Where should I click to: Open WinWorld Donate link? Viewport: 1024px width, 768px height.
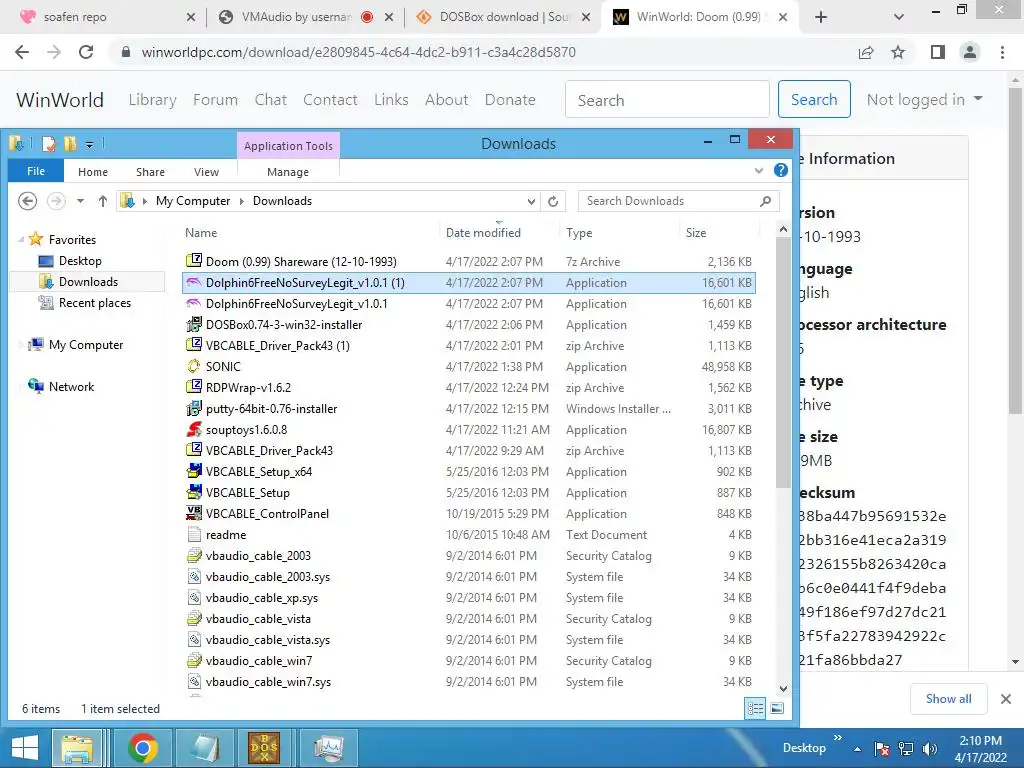[x=510, y=99]
